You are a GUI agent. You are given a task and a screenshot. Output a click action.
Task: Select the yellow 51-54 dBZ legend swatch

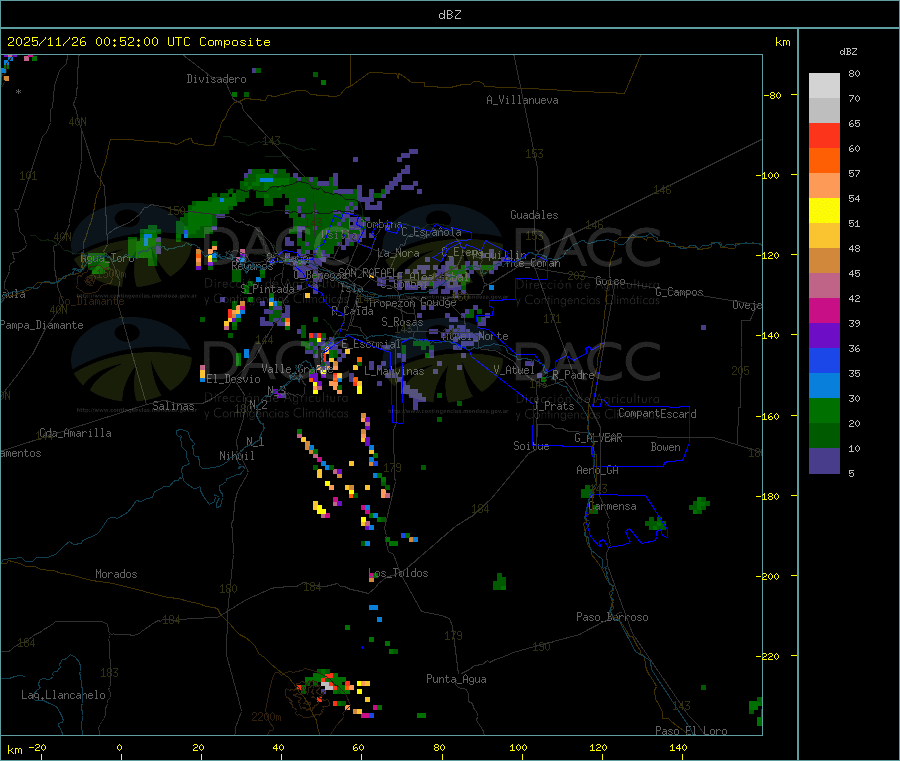pyautogui.click(x=824, y=211)
